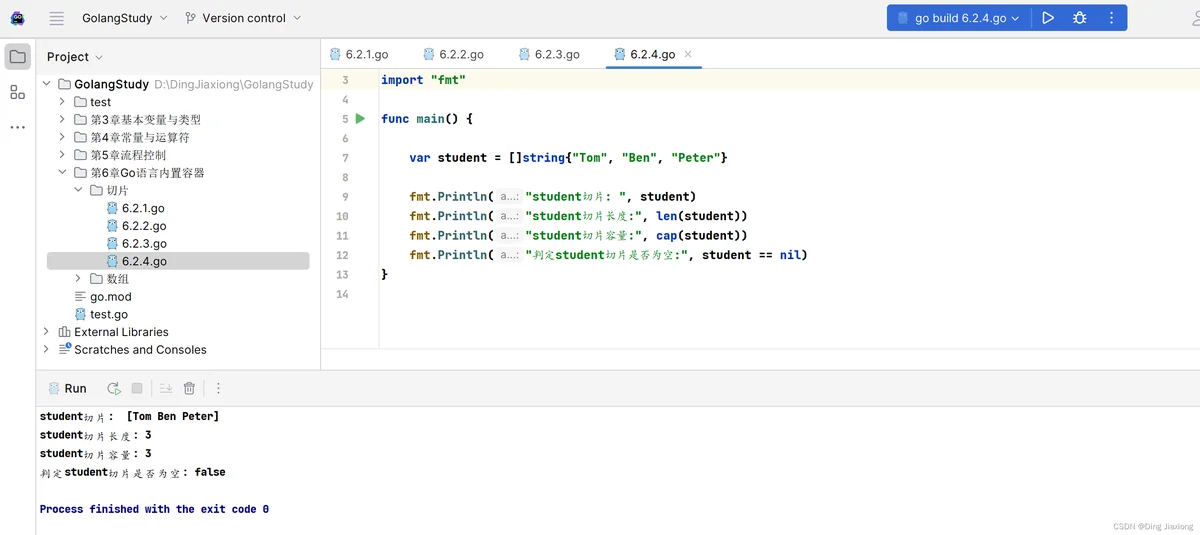Viewport: 1200px width, 535px height.
Task: Click the green run gutter icon beside main
Action: [x=361, y=119]
